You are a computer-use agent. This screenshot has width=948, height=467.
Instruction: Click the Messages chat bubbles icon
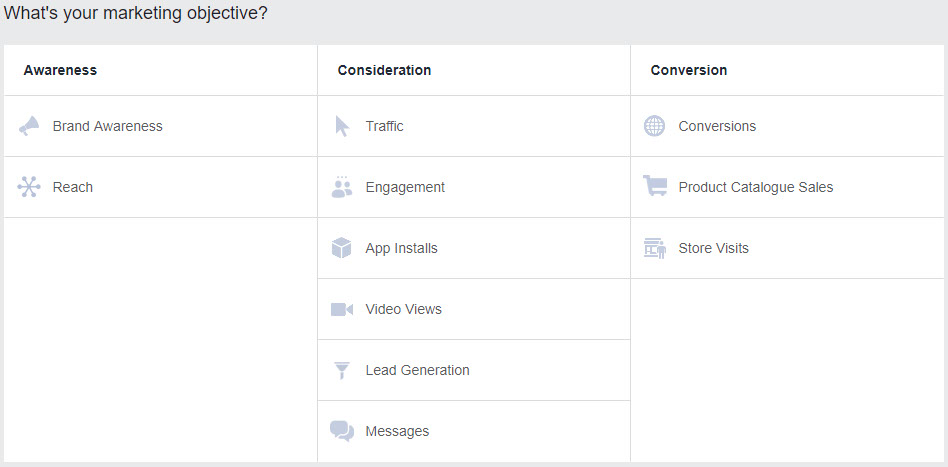click(342, 431)
